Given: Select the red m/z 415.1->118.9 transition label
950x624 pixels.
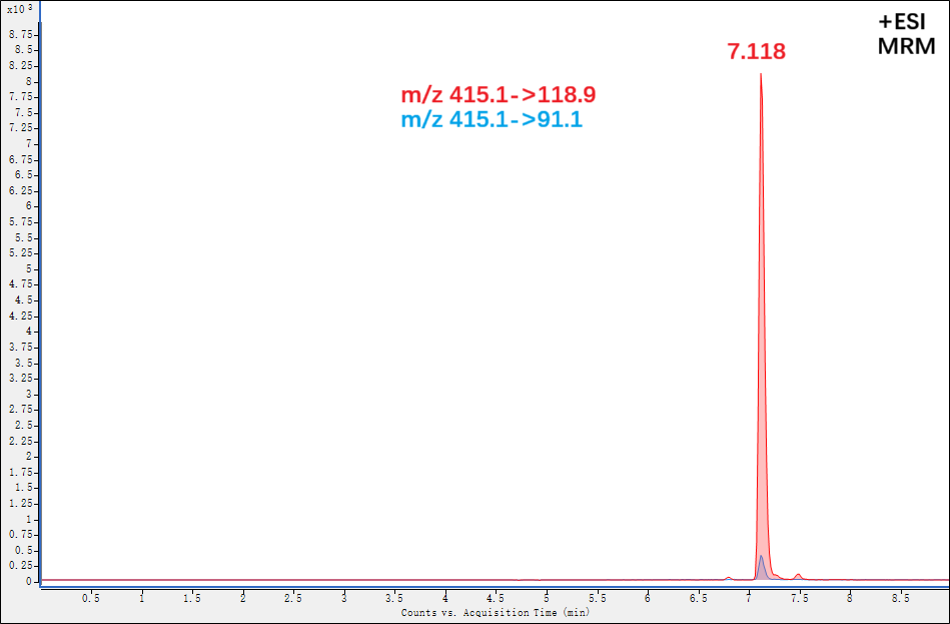Looking at the screenshot, I should click(498, 96).
